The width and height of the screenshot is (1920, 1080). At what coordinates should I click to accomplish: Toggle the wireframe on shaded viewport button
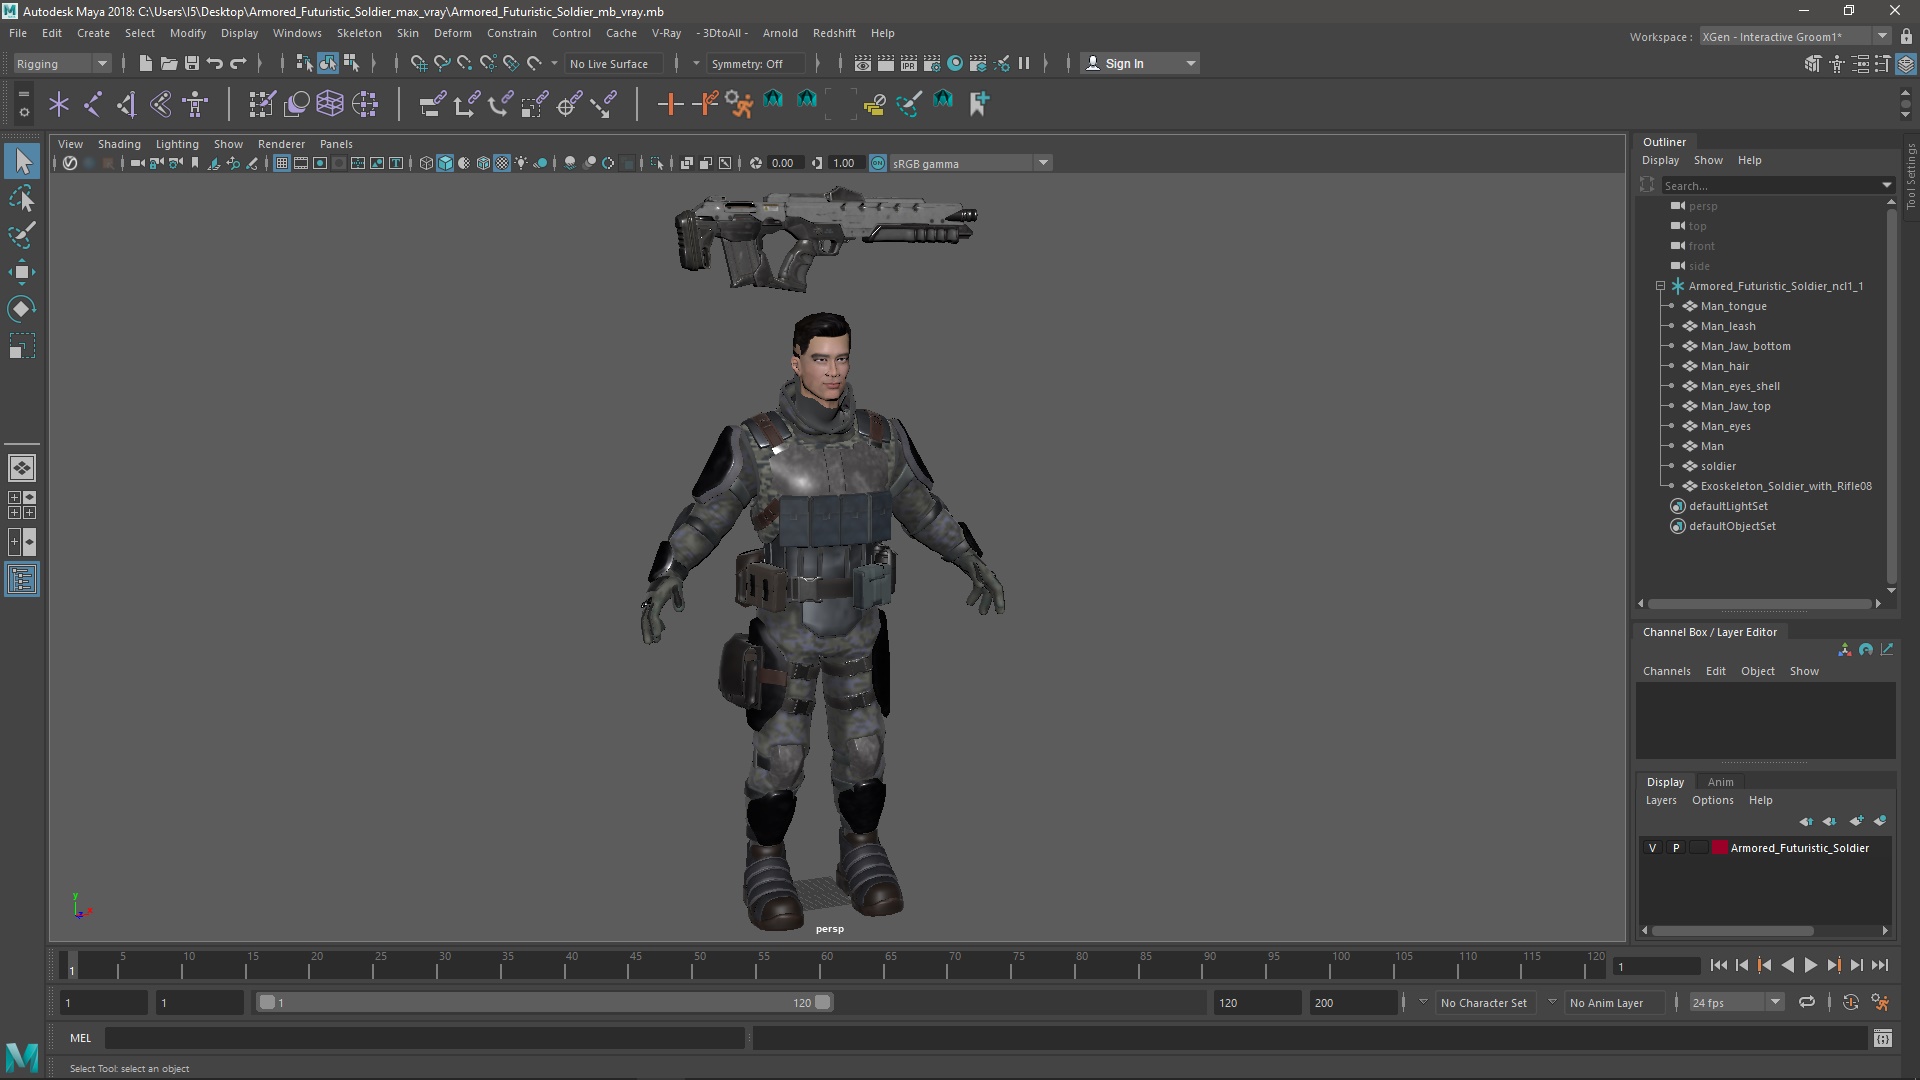(x=483, y=163)
